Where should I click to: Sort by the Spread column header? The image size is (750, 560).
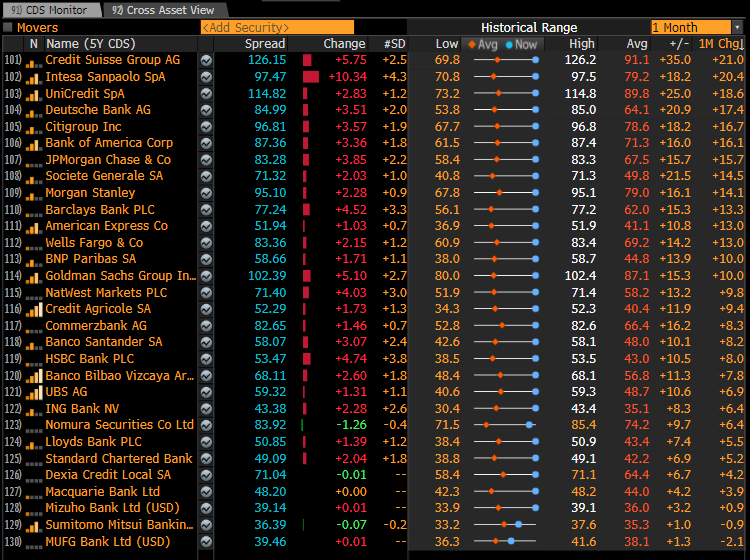pos(265,44)
